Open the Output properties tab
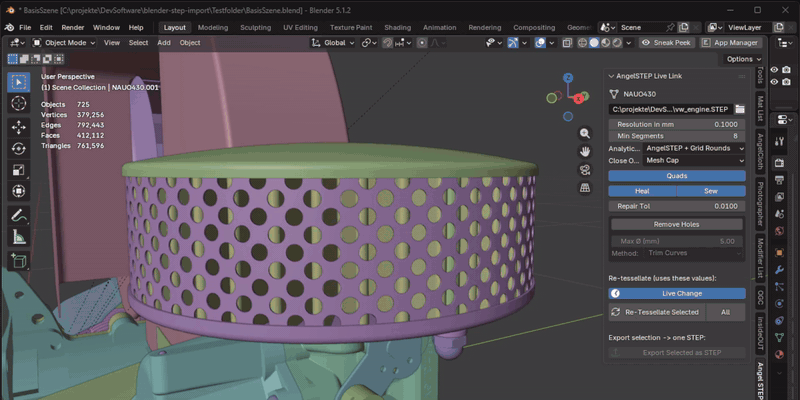 pos(779,180)
